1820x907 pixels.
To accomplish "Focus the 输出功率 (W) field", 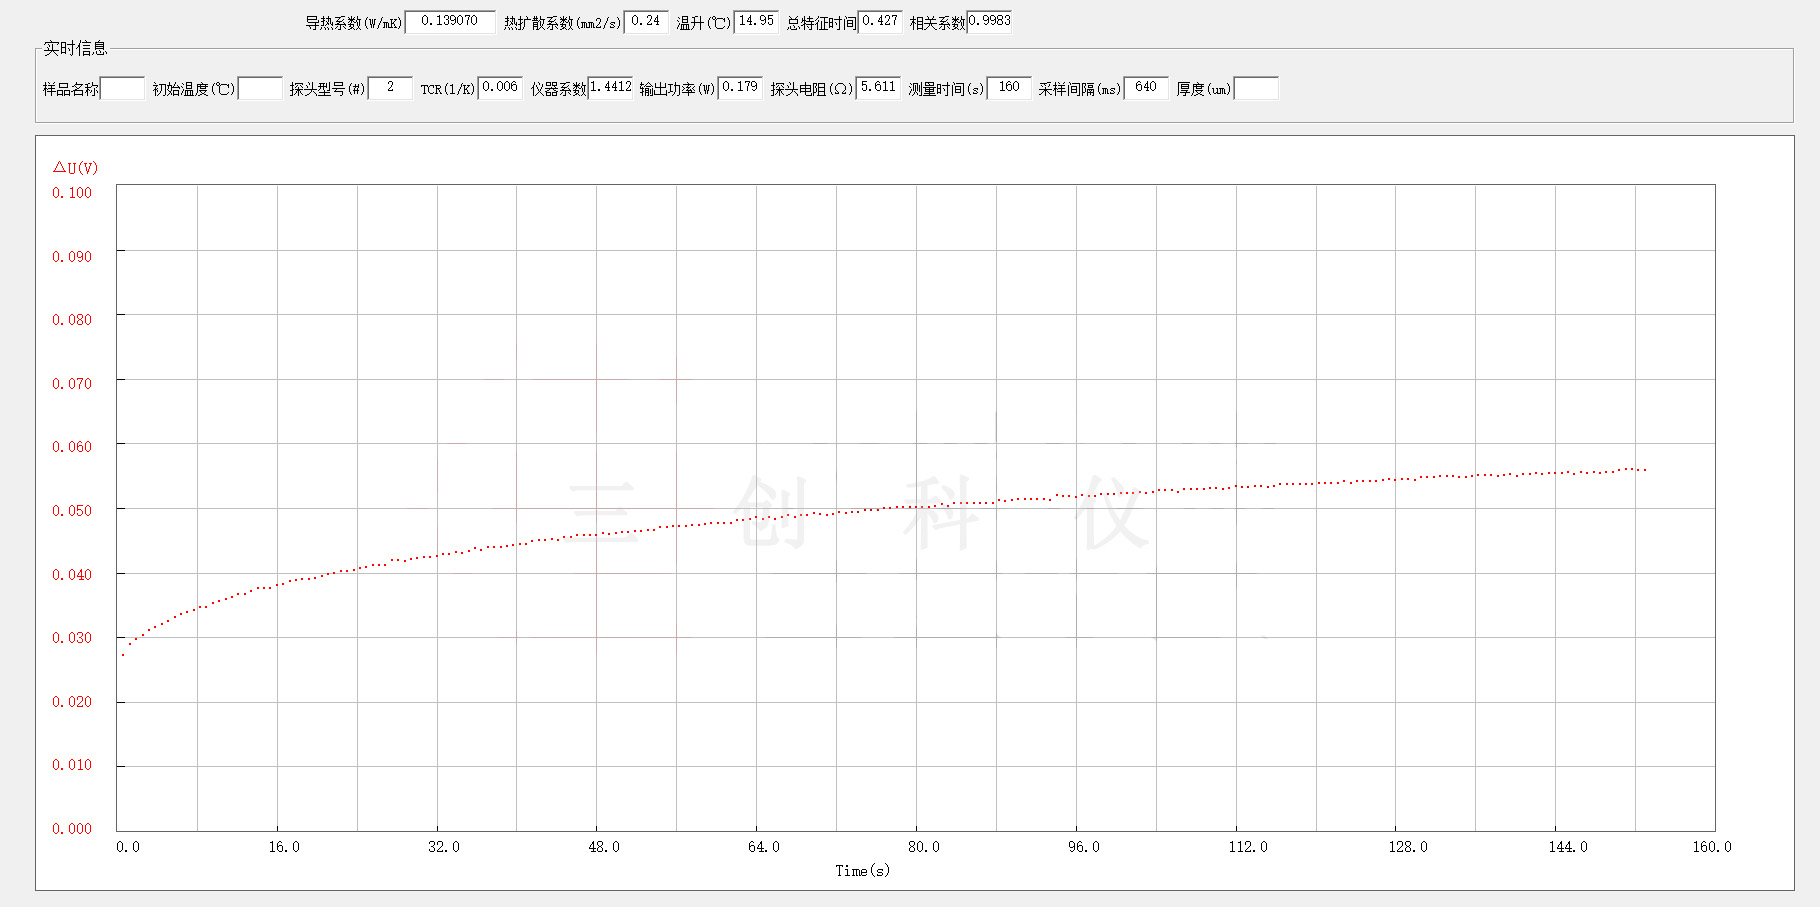I will pyautogui.click(x=740, y=89).
